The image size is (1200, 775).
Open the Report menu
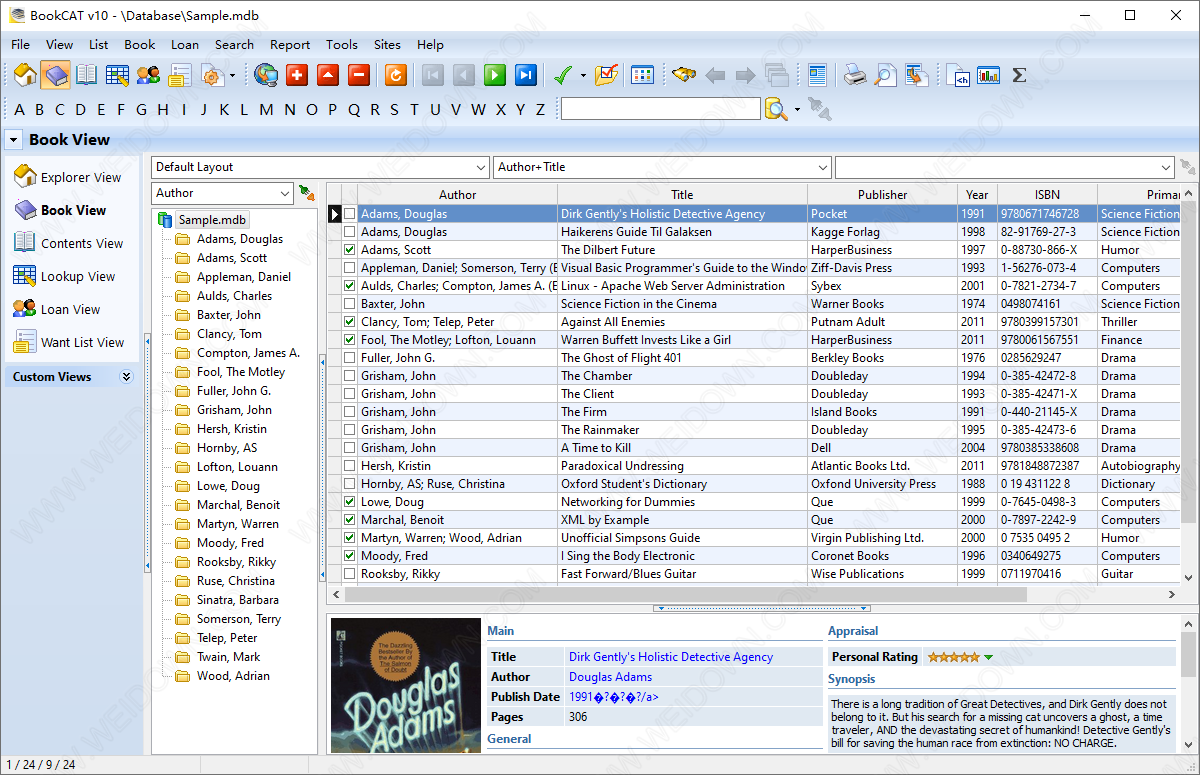pos(290,44)
